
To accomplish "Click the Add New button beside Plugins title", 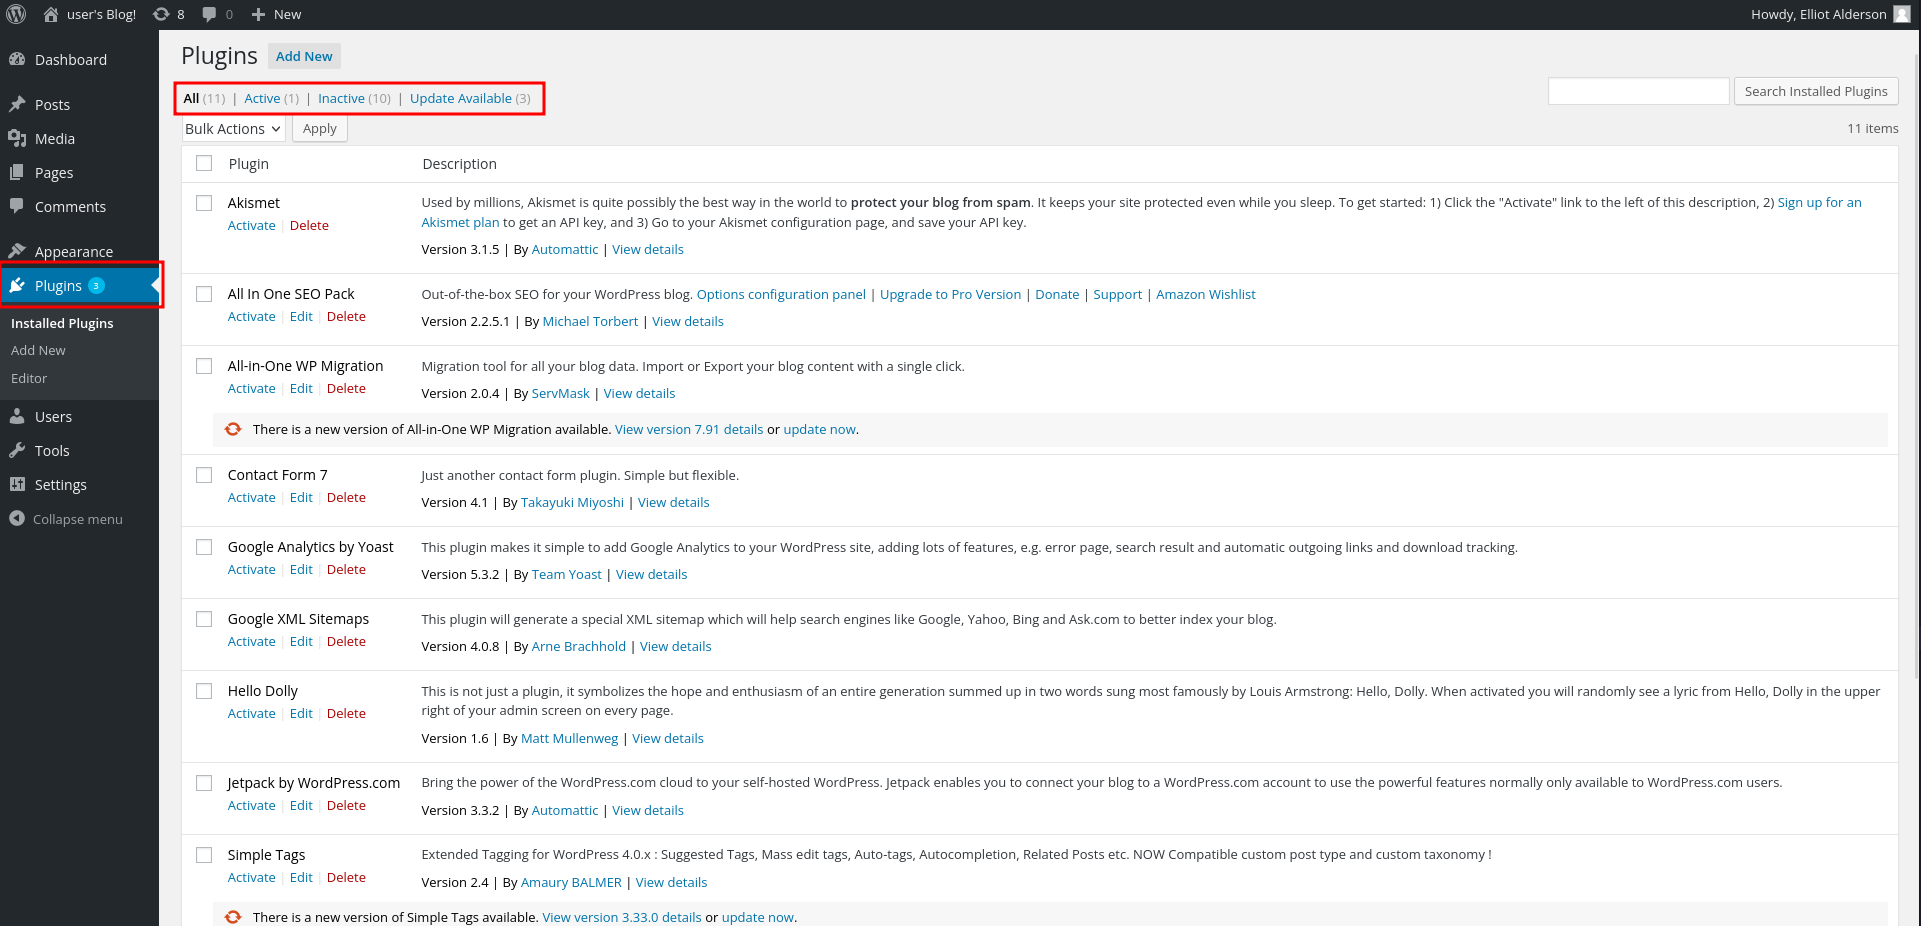I will pos(304,56).
